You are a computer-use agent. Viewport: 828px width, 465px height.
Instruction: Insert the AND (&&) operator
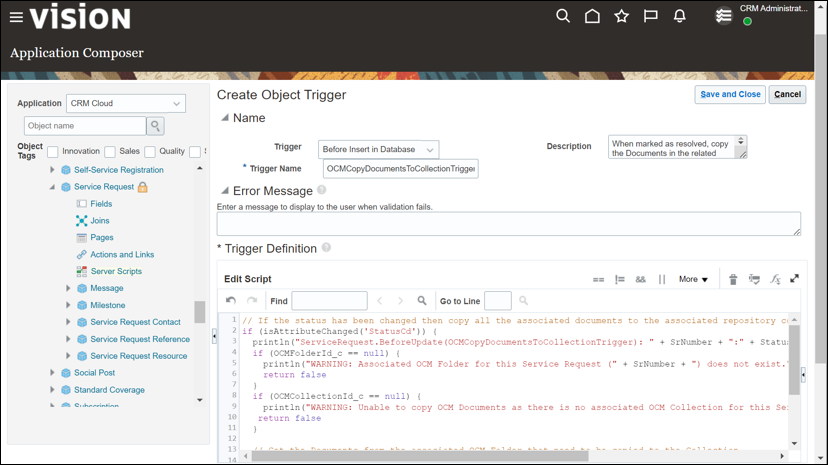coord(641,279)
